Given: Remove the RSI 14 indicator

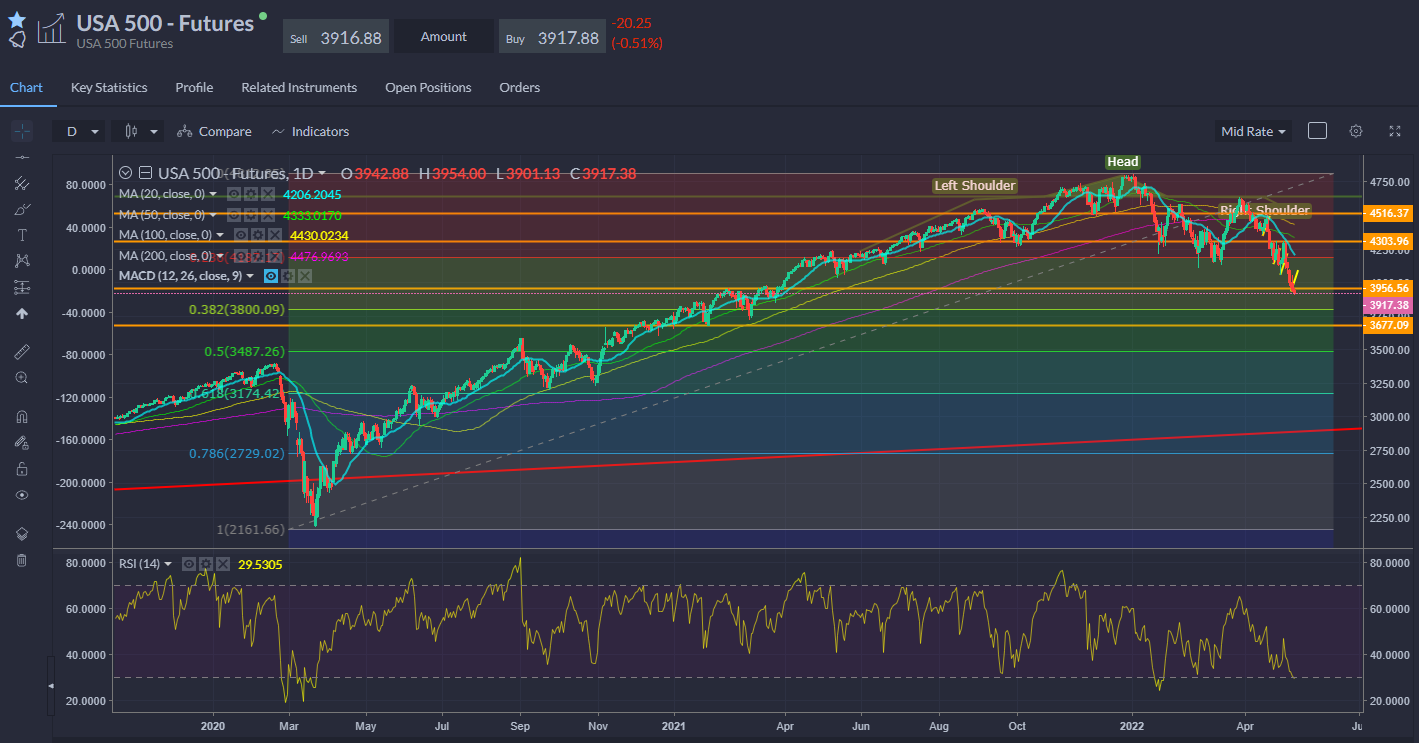Looking at the screenshot, I should click(222, 564).
